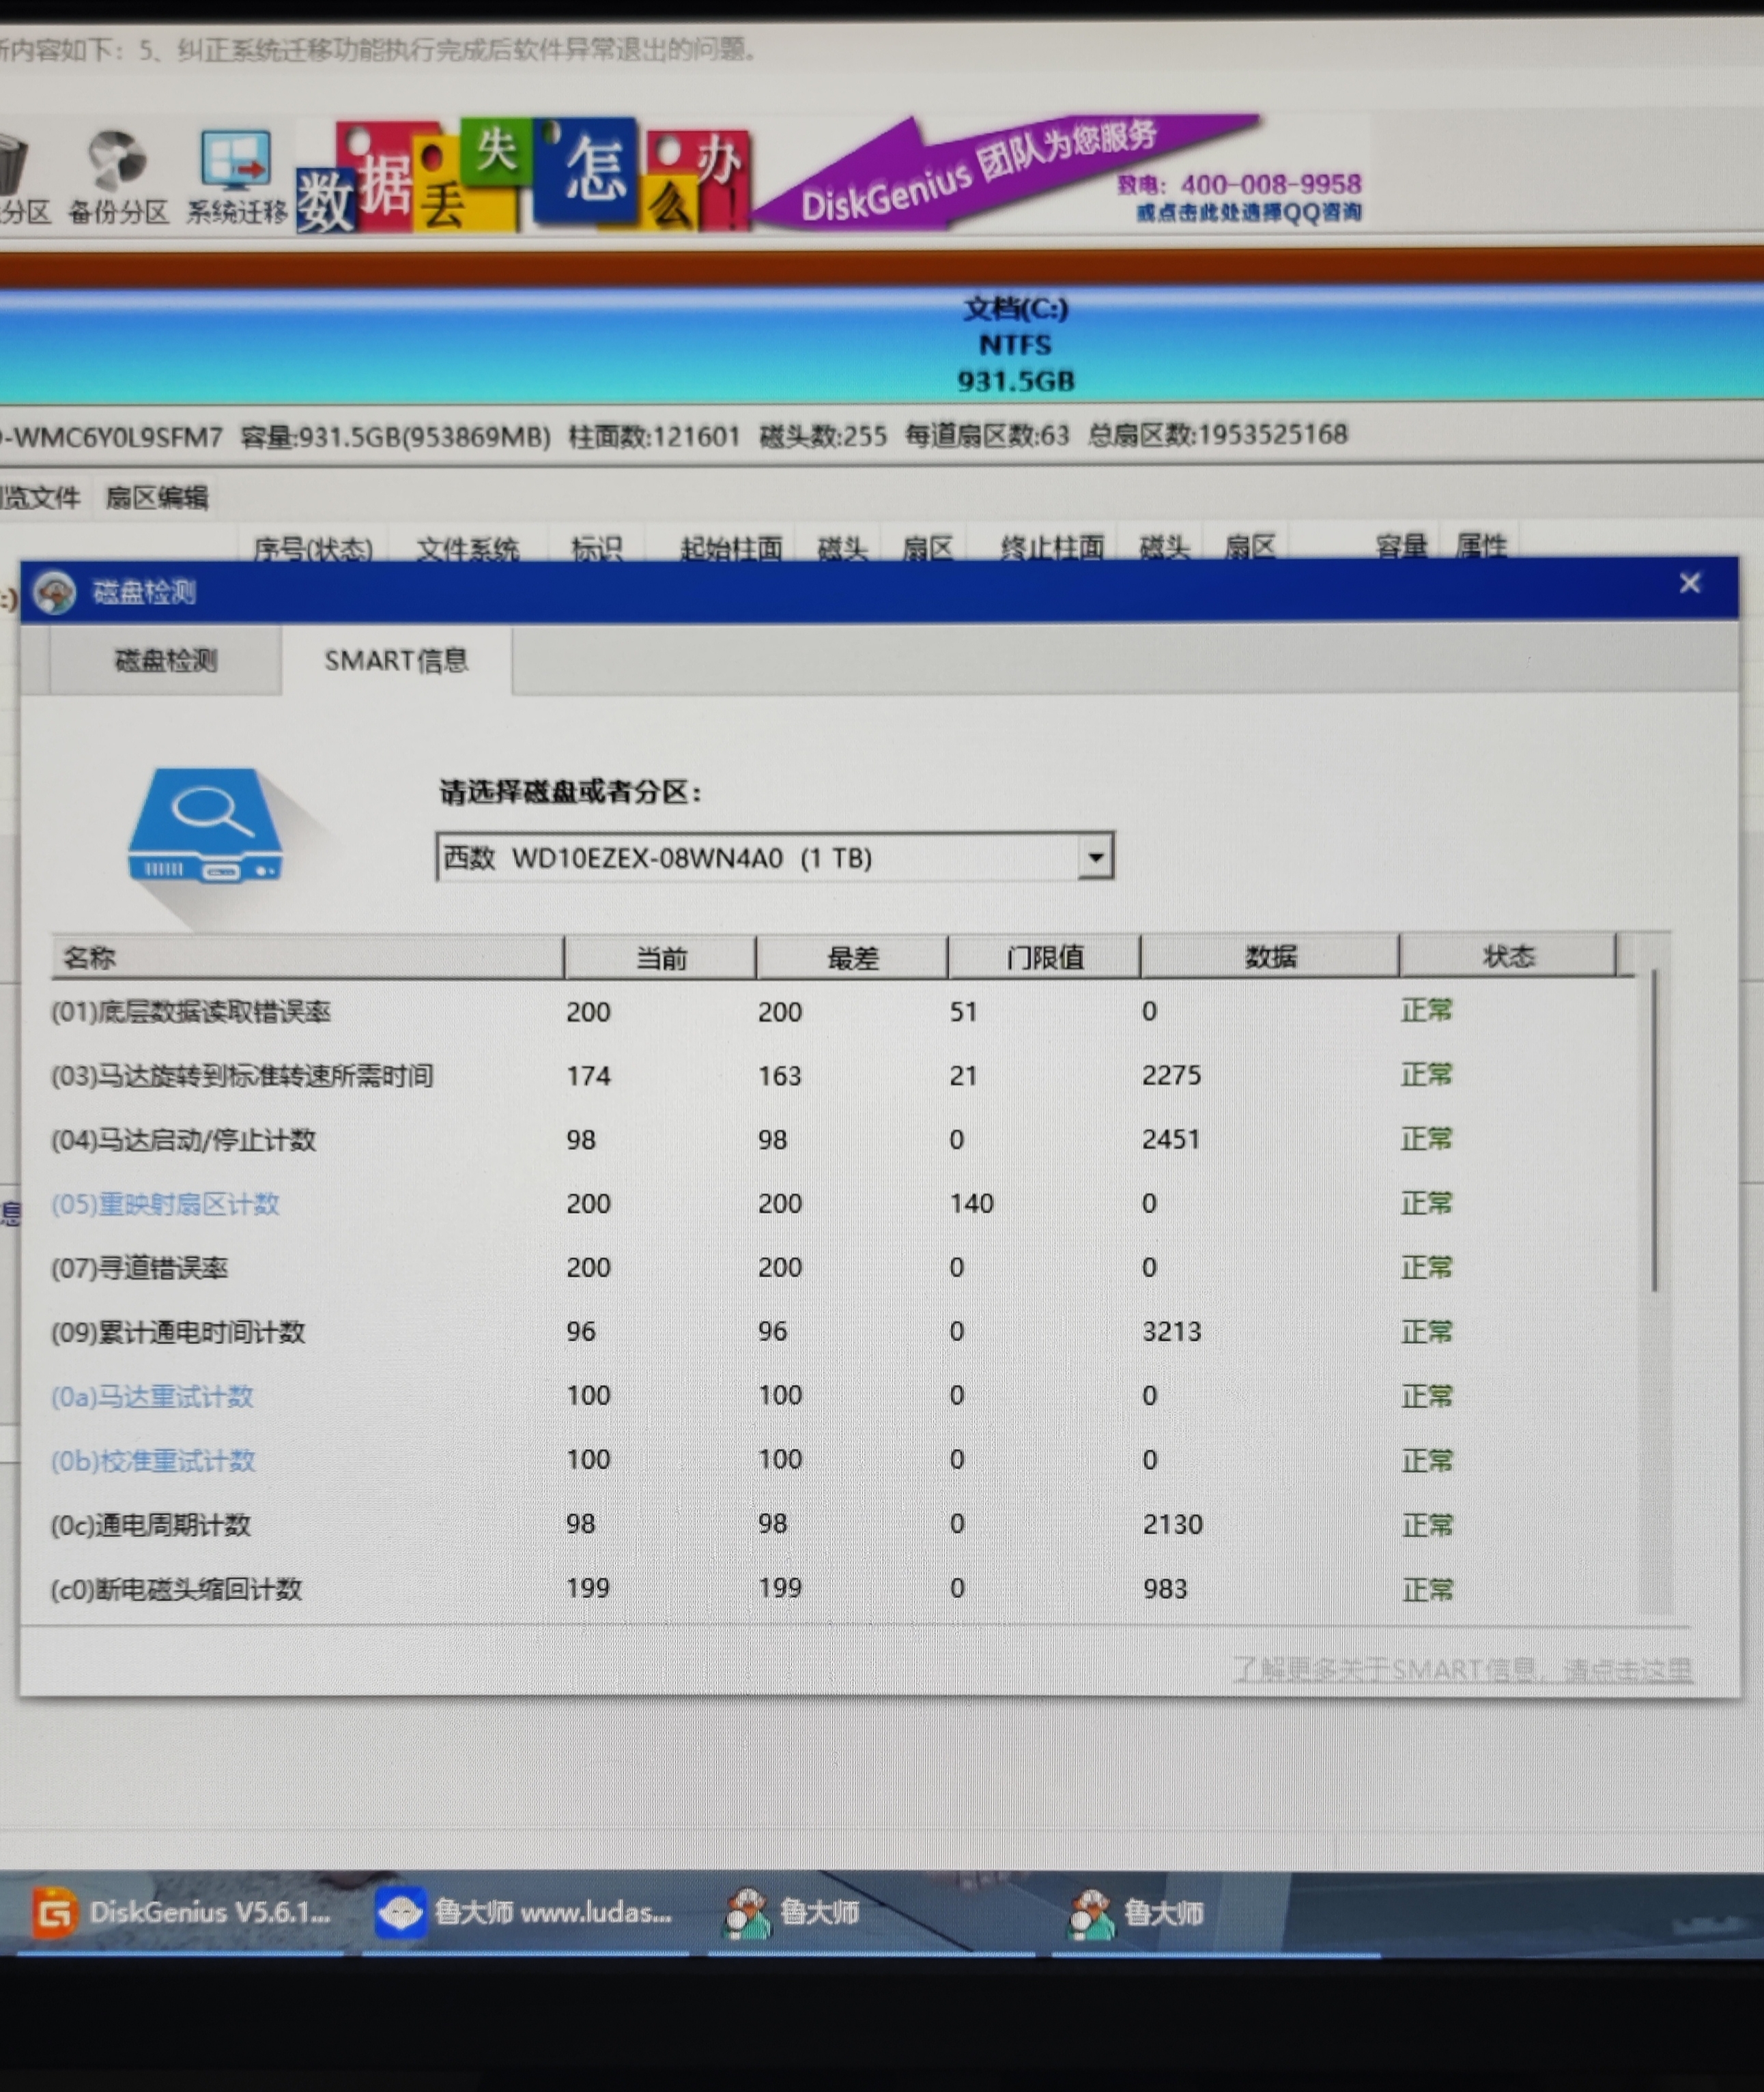Click the data value 2275
Image resolution: width=1764 pixels, height=2092 pixels.
(1171, 1075)
